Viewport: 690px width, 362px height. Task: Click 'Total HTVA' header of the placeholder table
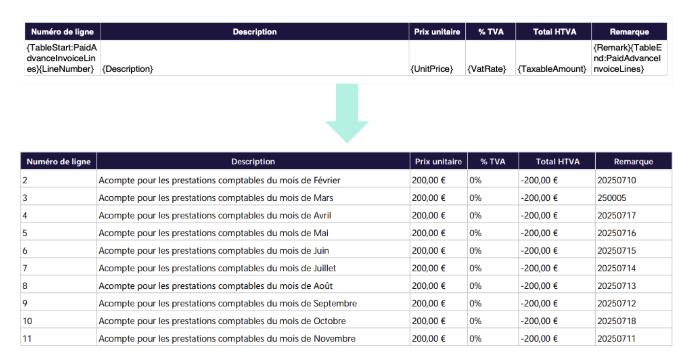(x=554, y=32)
